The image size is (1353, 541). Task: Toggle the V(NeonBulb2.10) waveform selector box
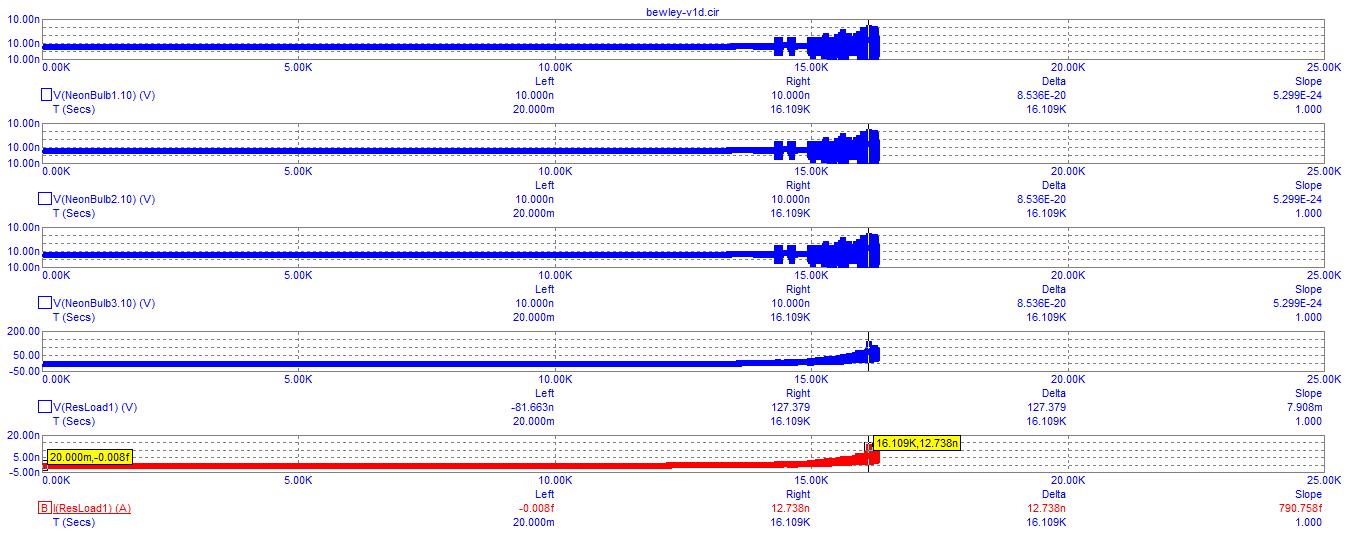click(45, 199)
